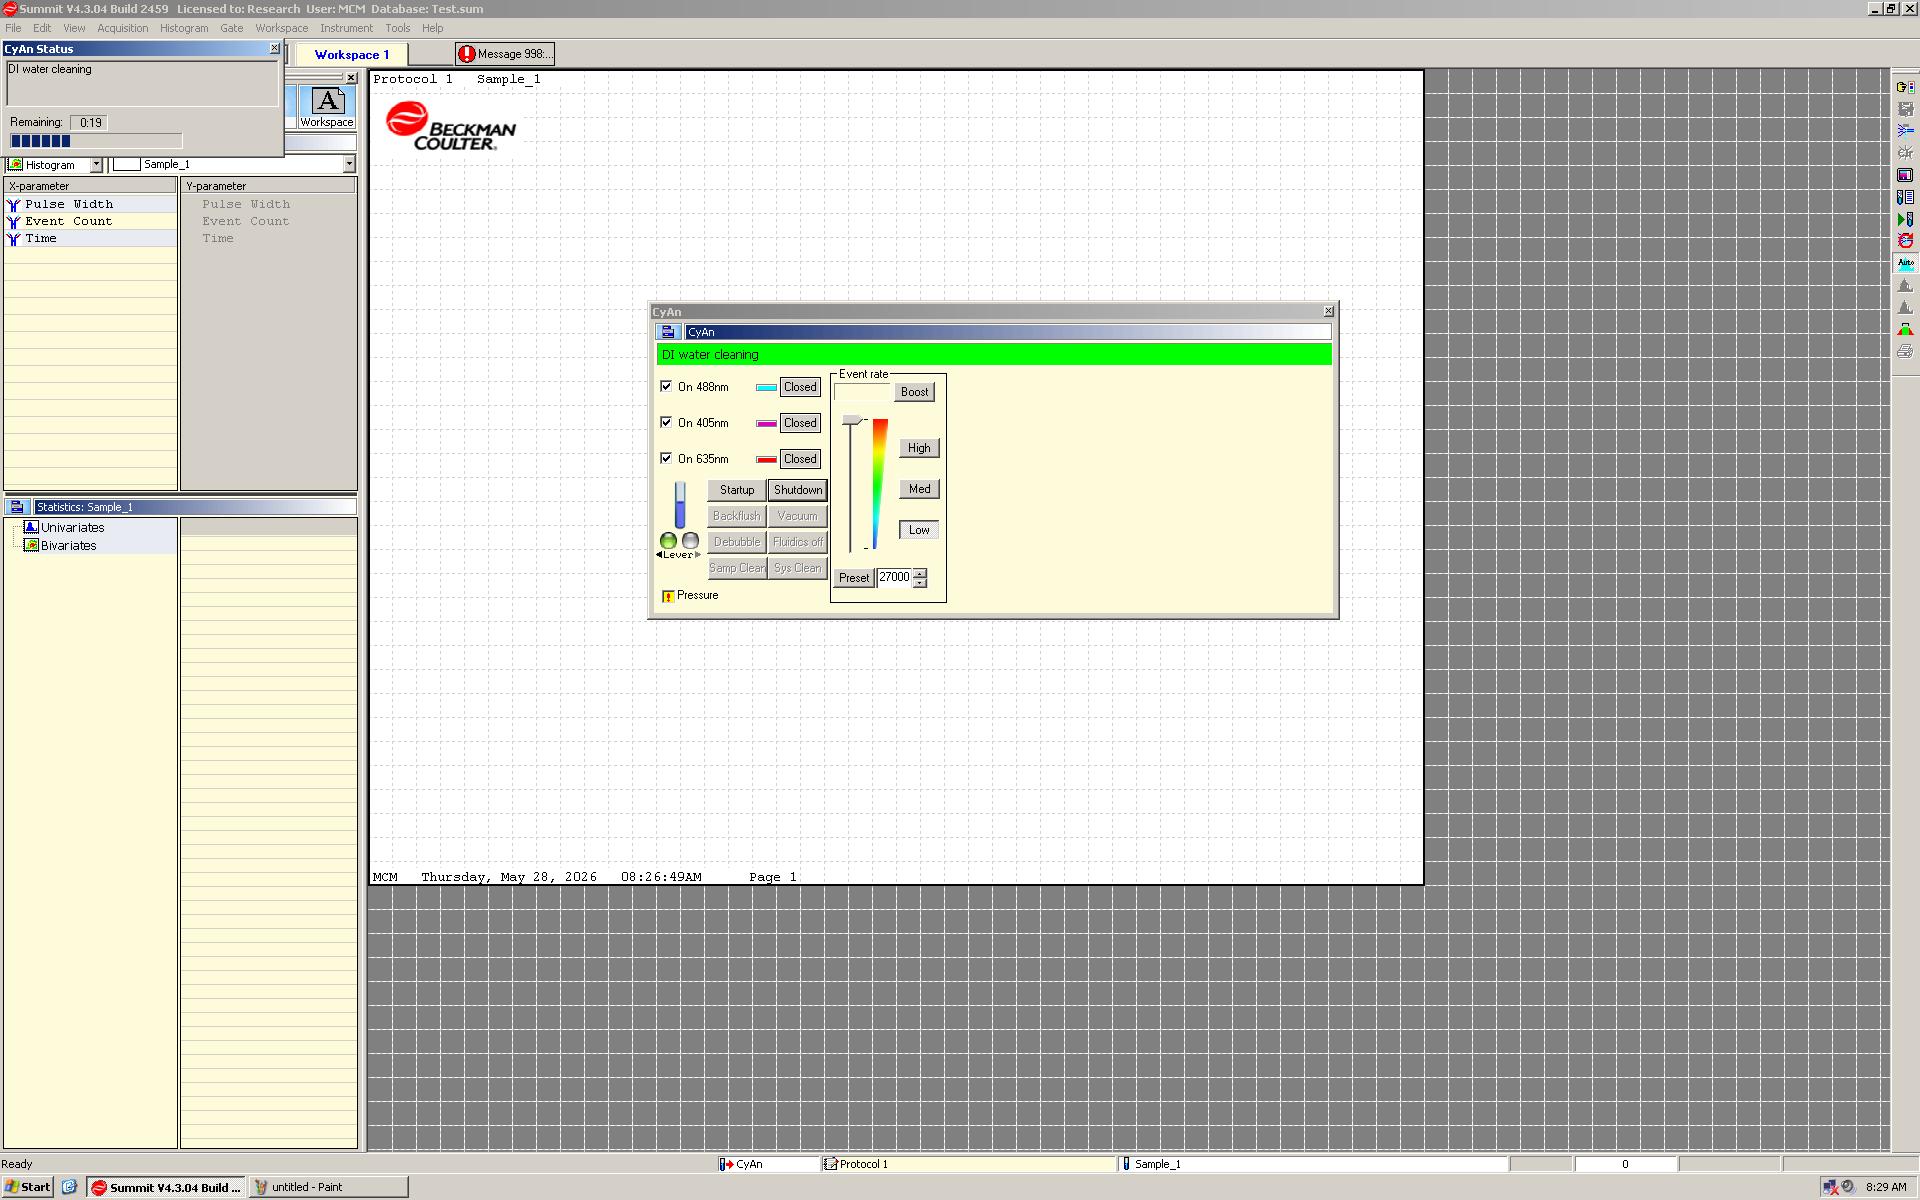Open the Instrument menu

[346, 28]
